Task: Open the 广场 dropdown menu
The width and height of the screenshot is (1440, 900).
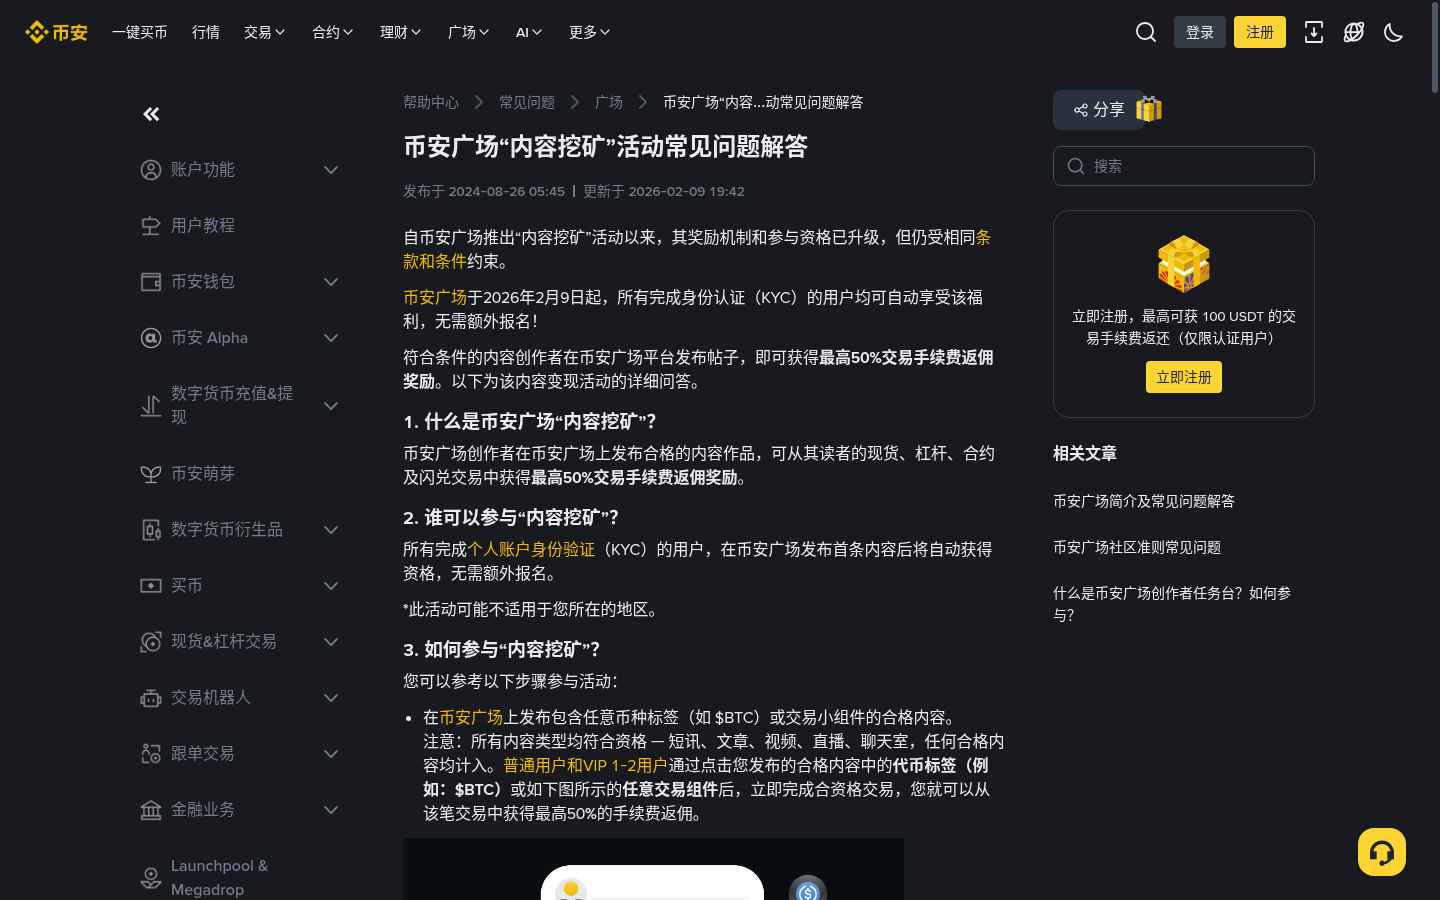Action: [469, 32]
